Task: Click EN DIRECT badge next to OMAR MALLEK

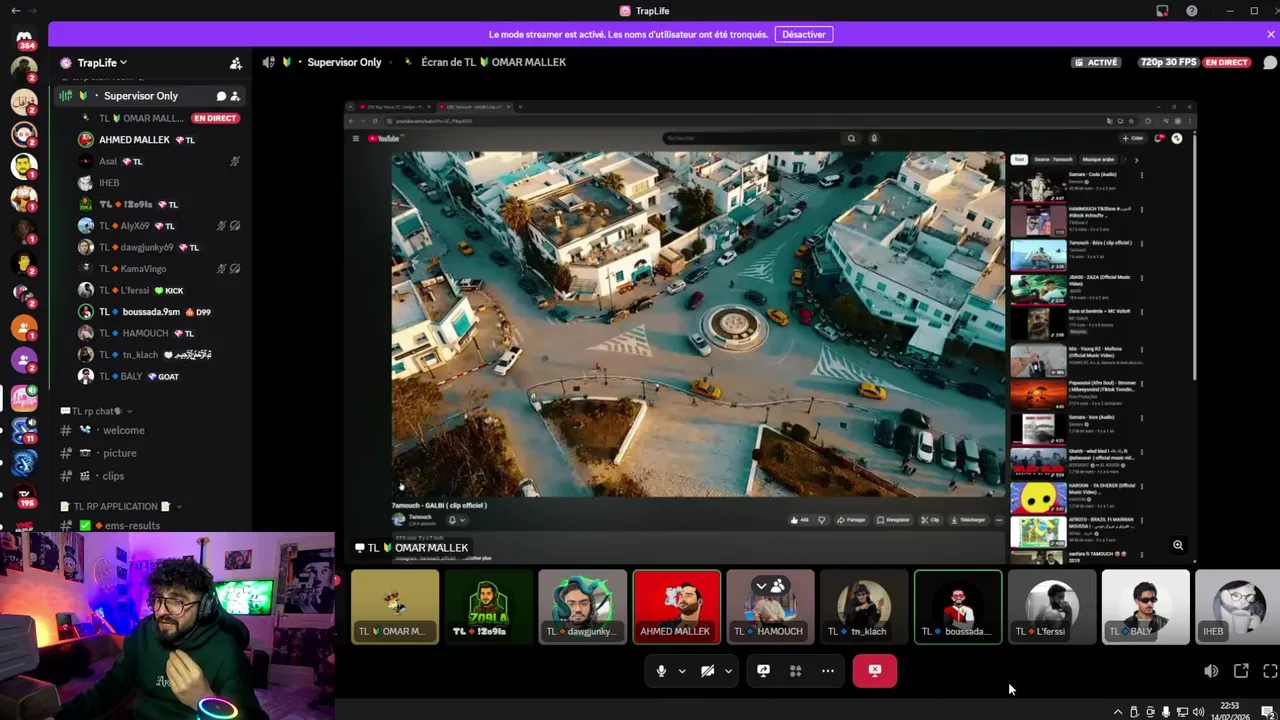Action: point(215,118)
